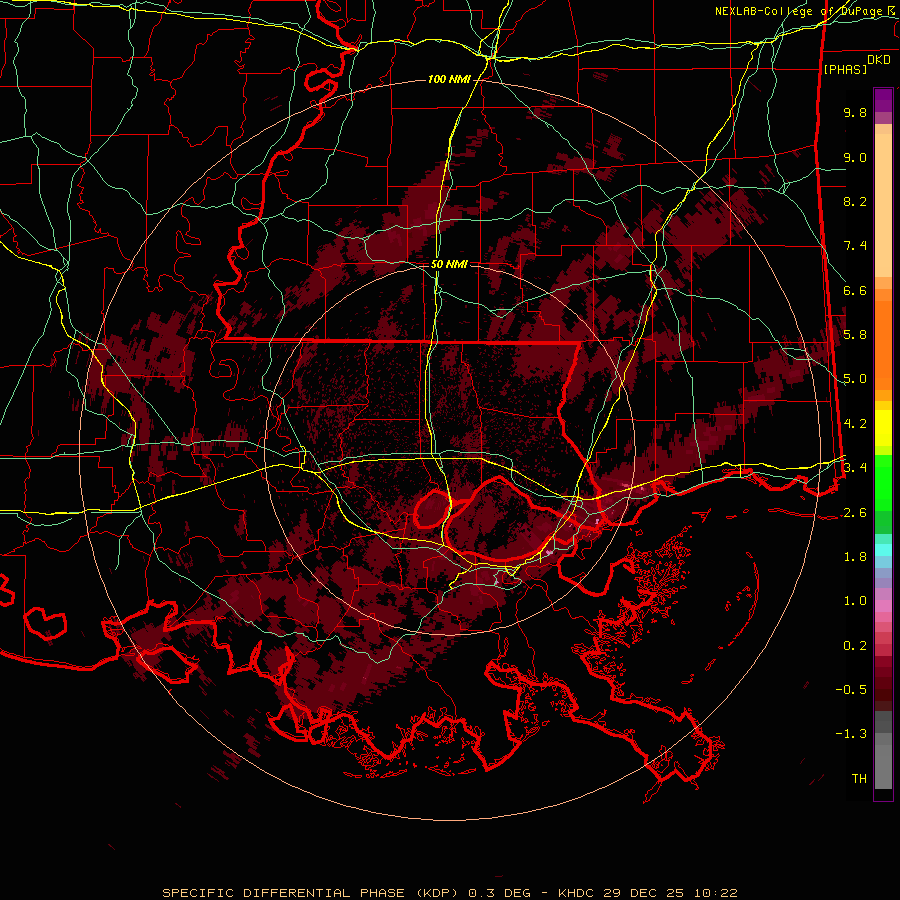The width and height of the screenshot is (900, 900).
Task: Click the 7.4 value on the color scale
Action: (x=855, y=246)
